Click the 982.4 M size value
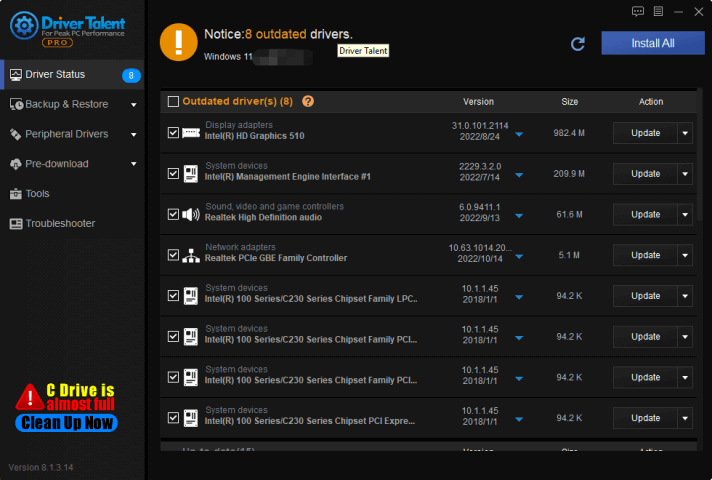The height and width of the screenshot is (480, 712). pyautogui.click(x=569, y=133)
